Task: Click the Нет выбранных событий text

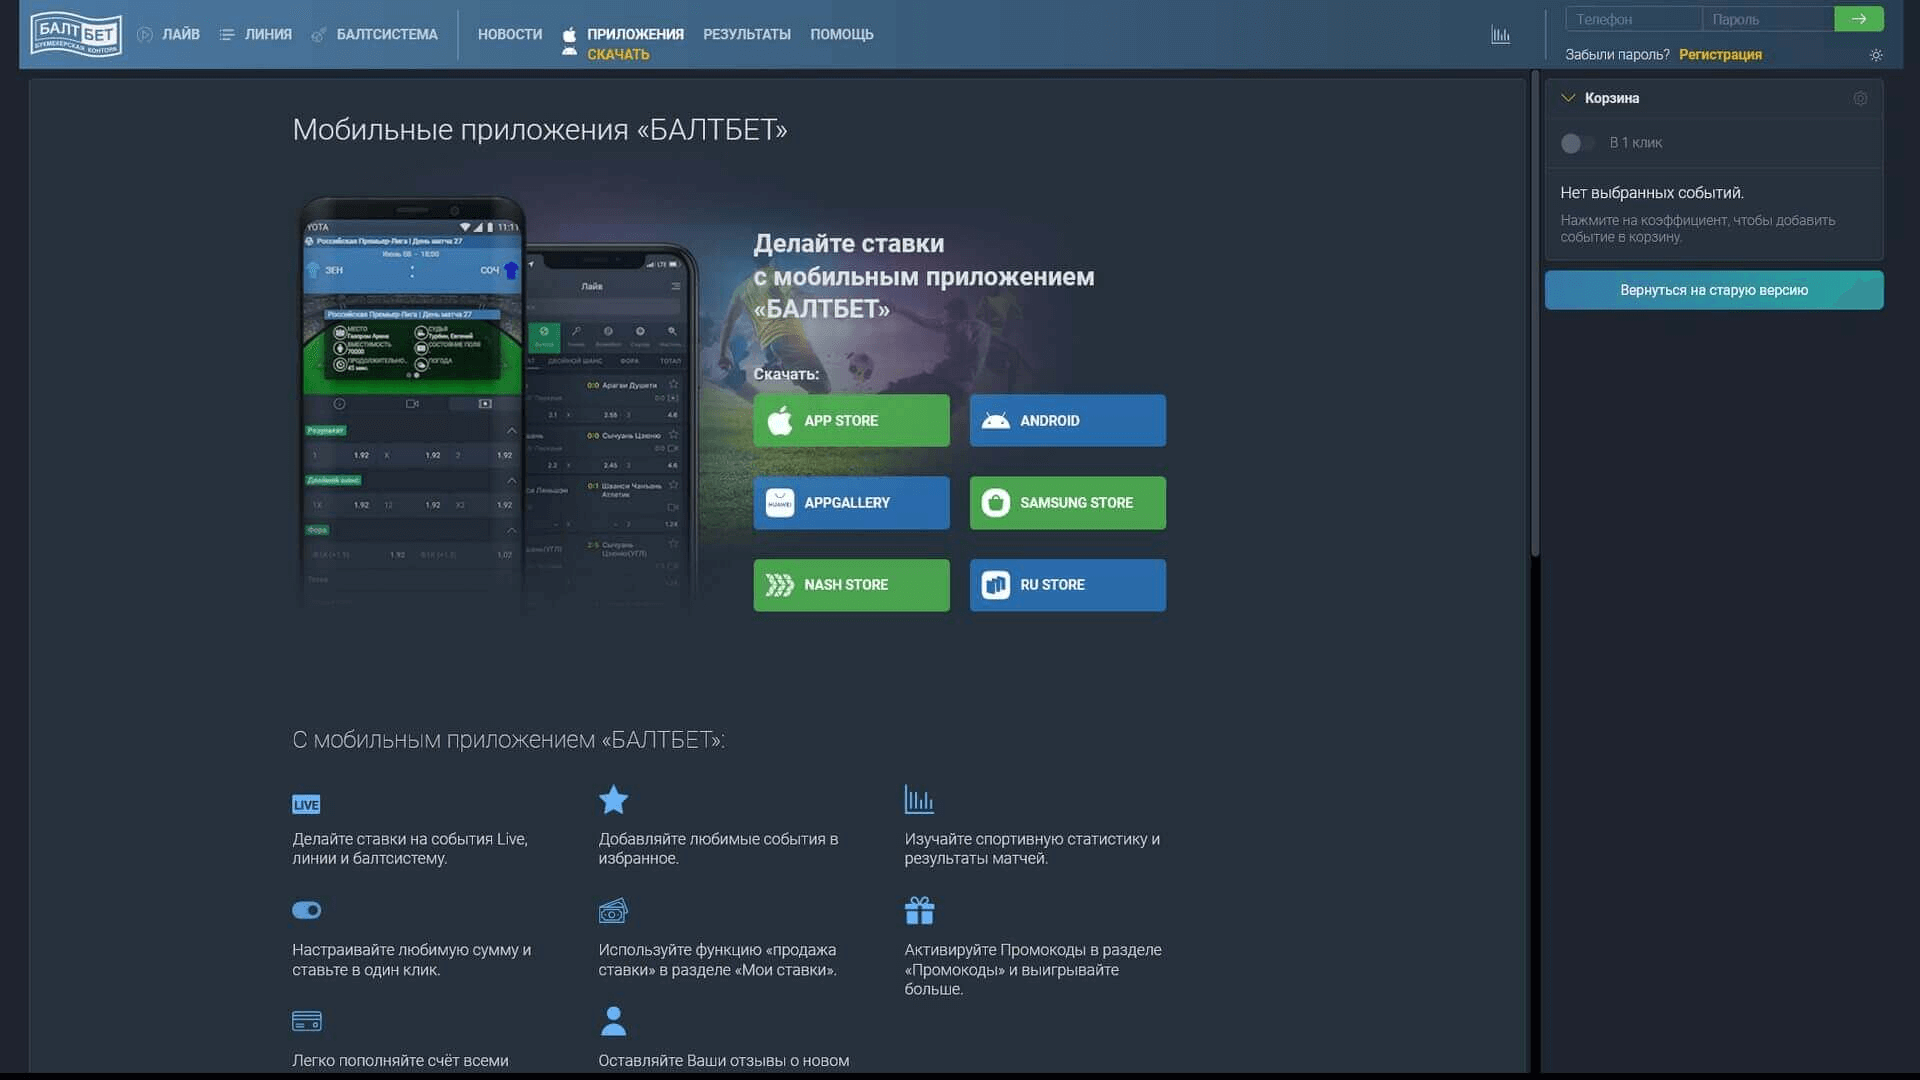Action: (x=1652, y=192)
